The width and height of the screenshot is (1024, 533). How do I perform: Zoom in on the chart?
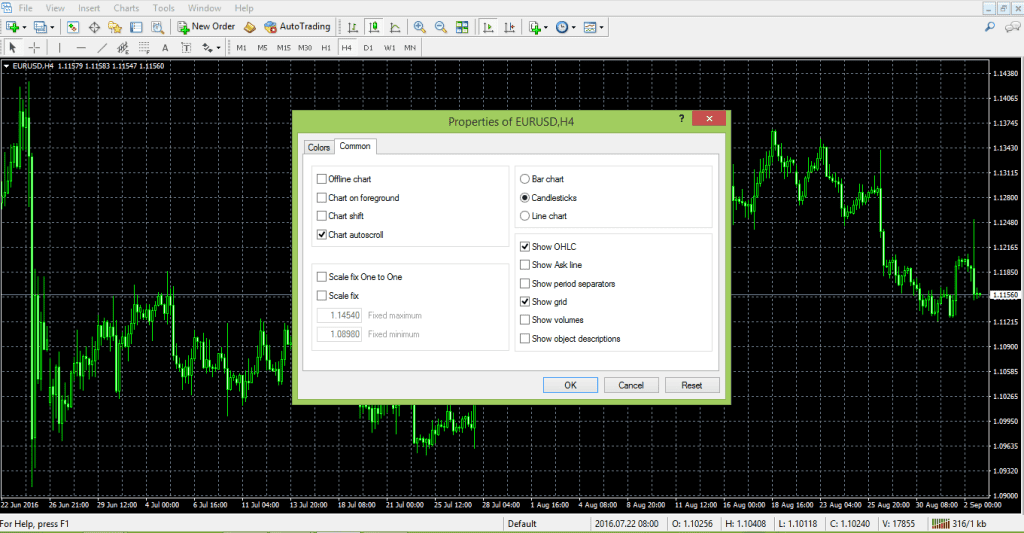(x=420, y=27)
